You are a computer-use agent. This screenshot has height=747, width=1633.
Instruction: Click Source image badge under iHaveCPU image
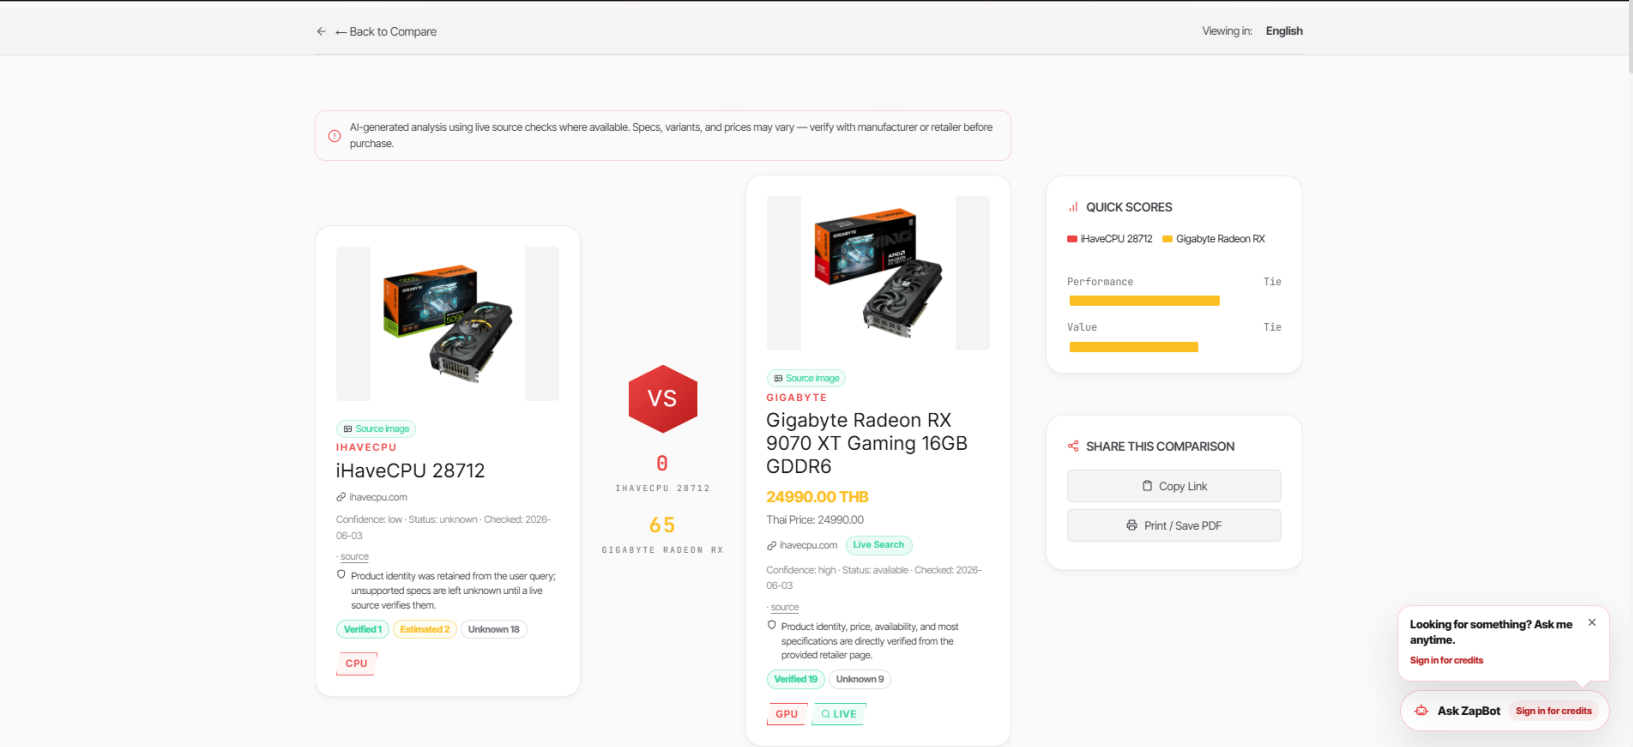(376, 429)
